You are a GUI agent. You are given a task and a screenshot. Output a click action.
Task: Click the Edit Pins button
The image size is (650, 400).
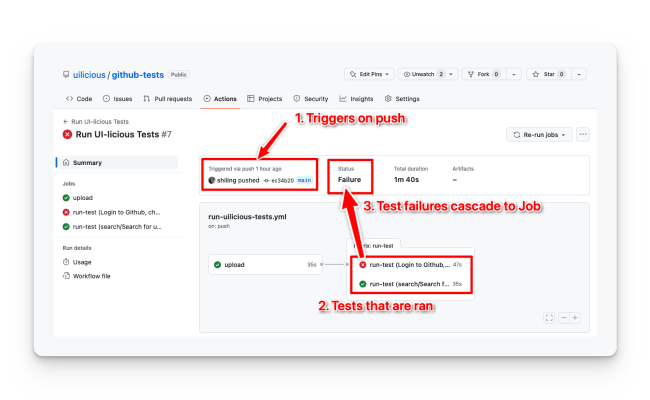tap(369, 74)
